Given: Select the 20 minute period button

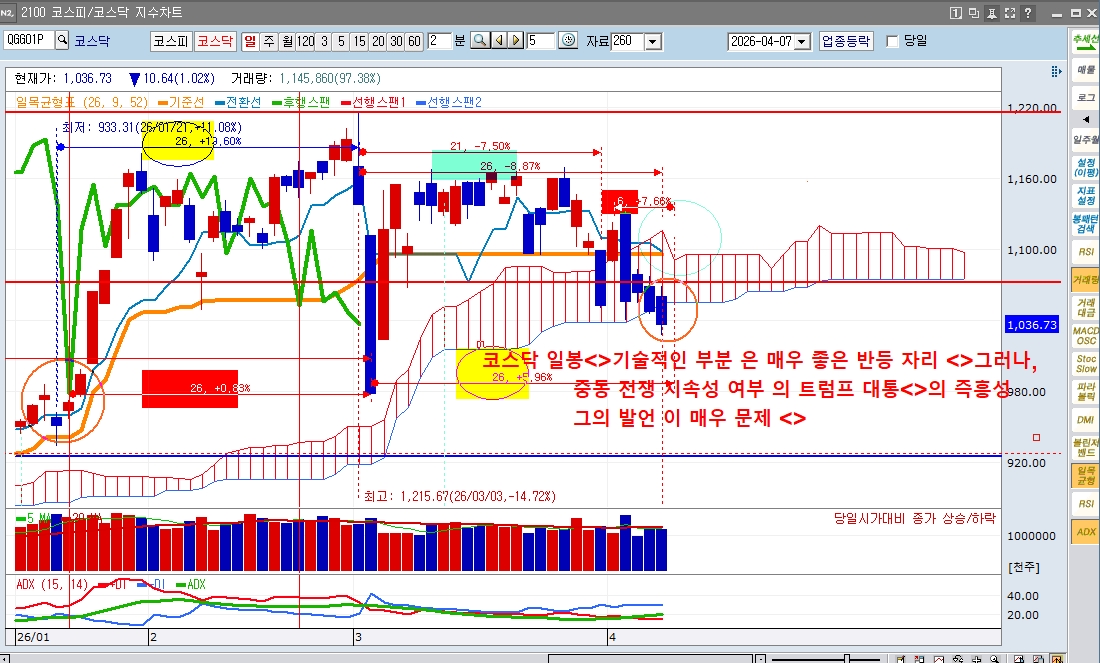Looking at the screenshot, I should click(378, 41).
